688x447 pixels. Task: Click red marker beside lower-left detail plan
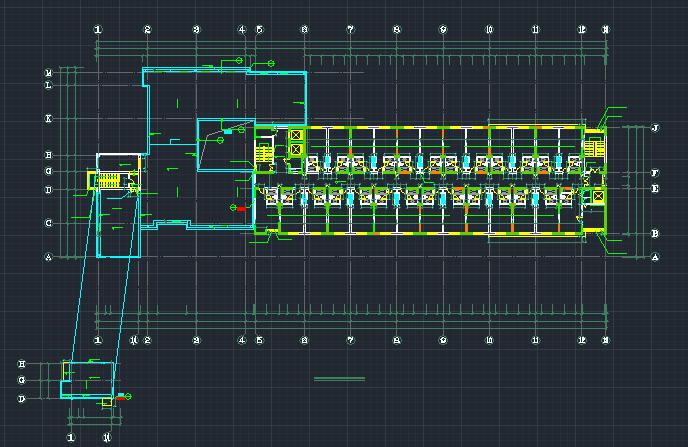(121, 397)
